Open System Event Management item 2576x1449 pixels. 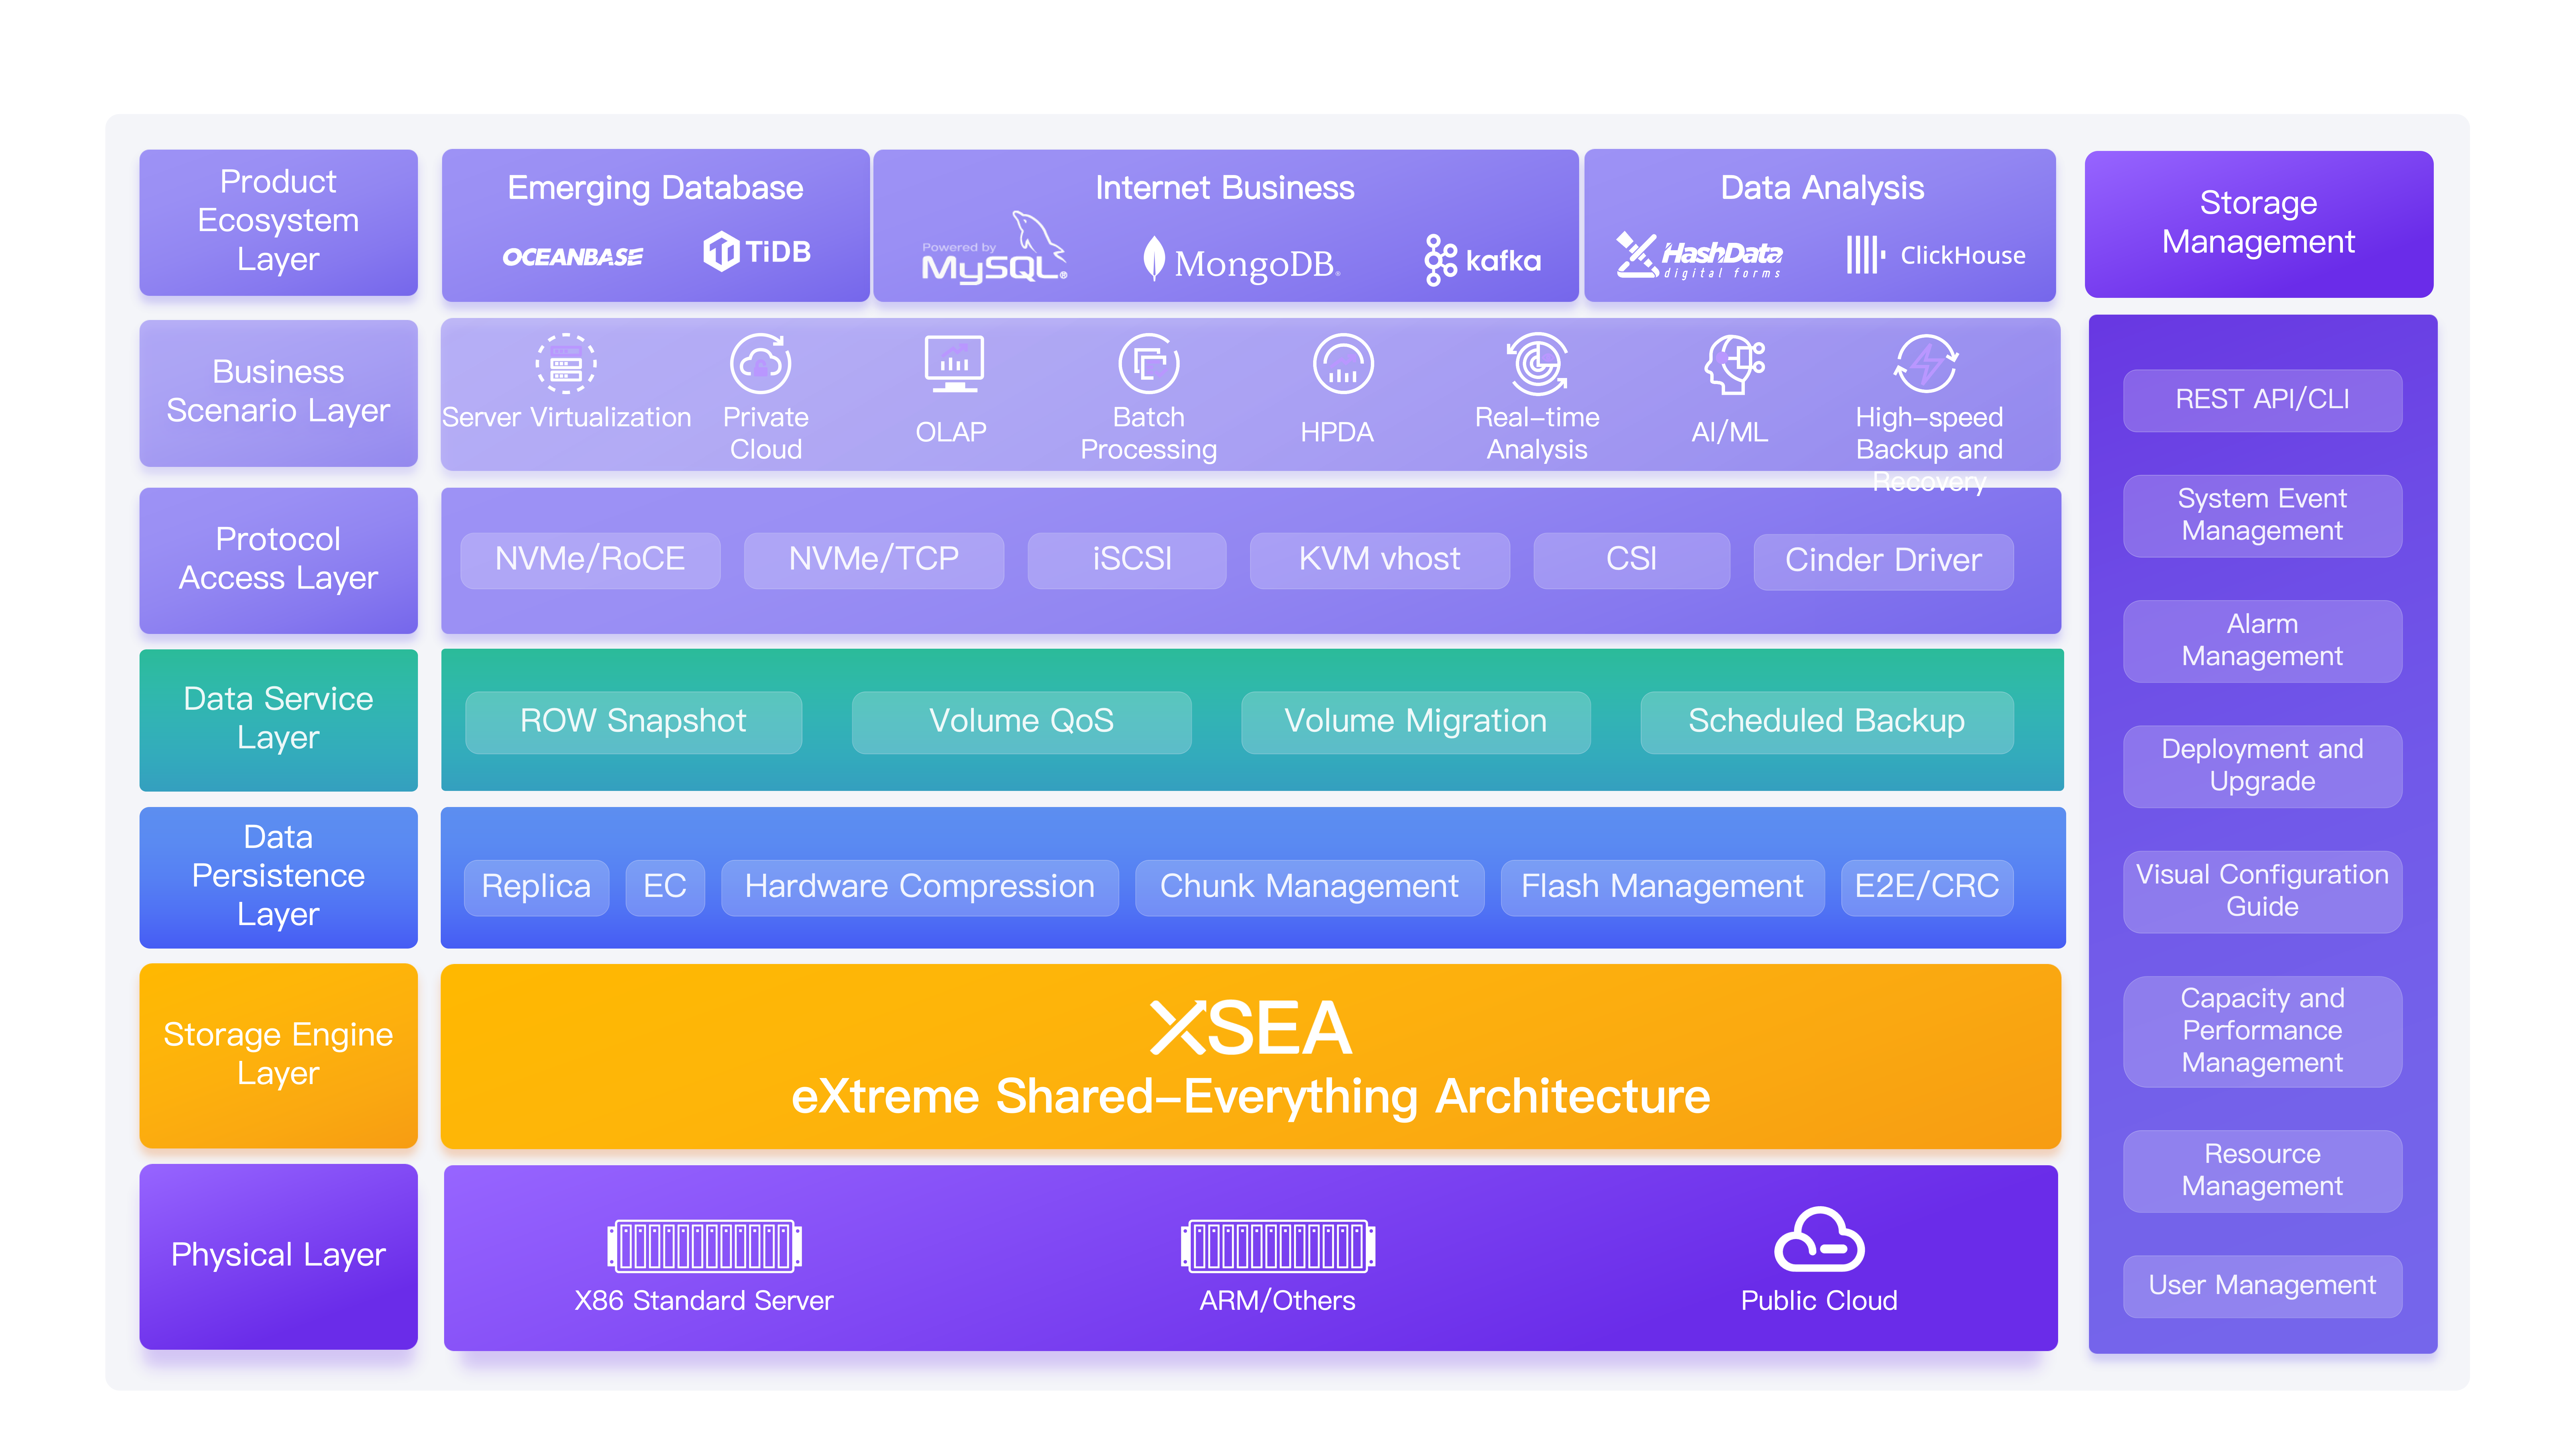(x=2263, y=516)
